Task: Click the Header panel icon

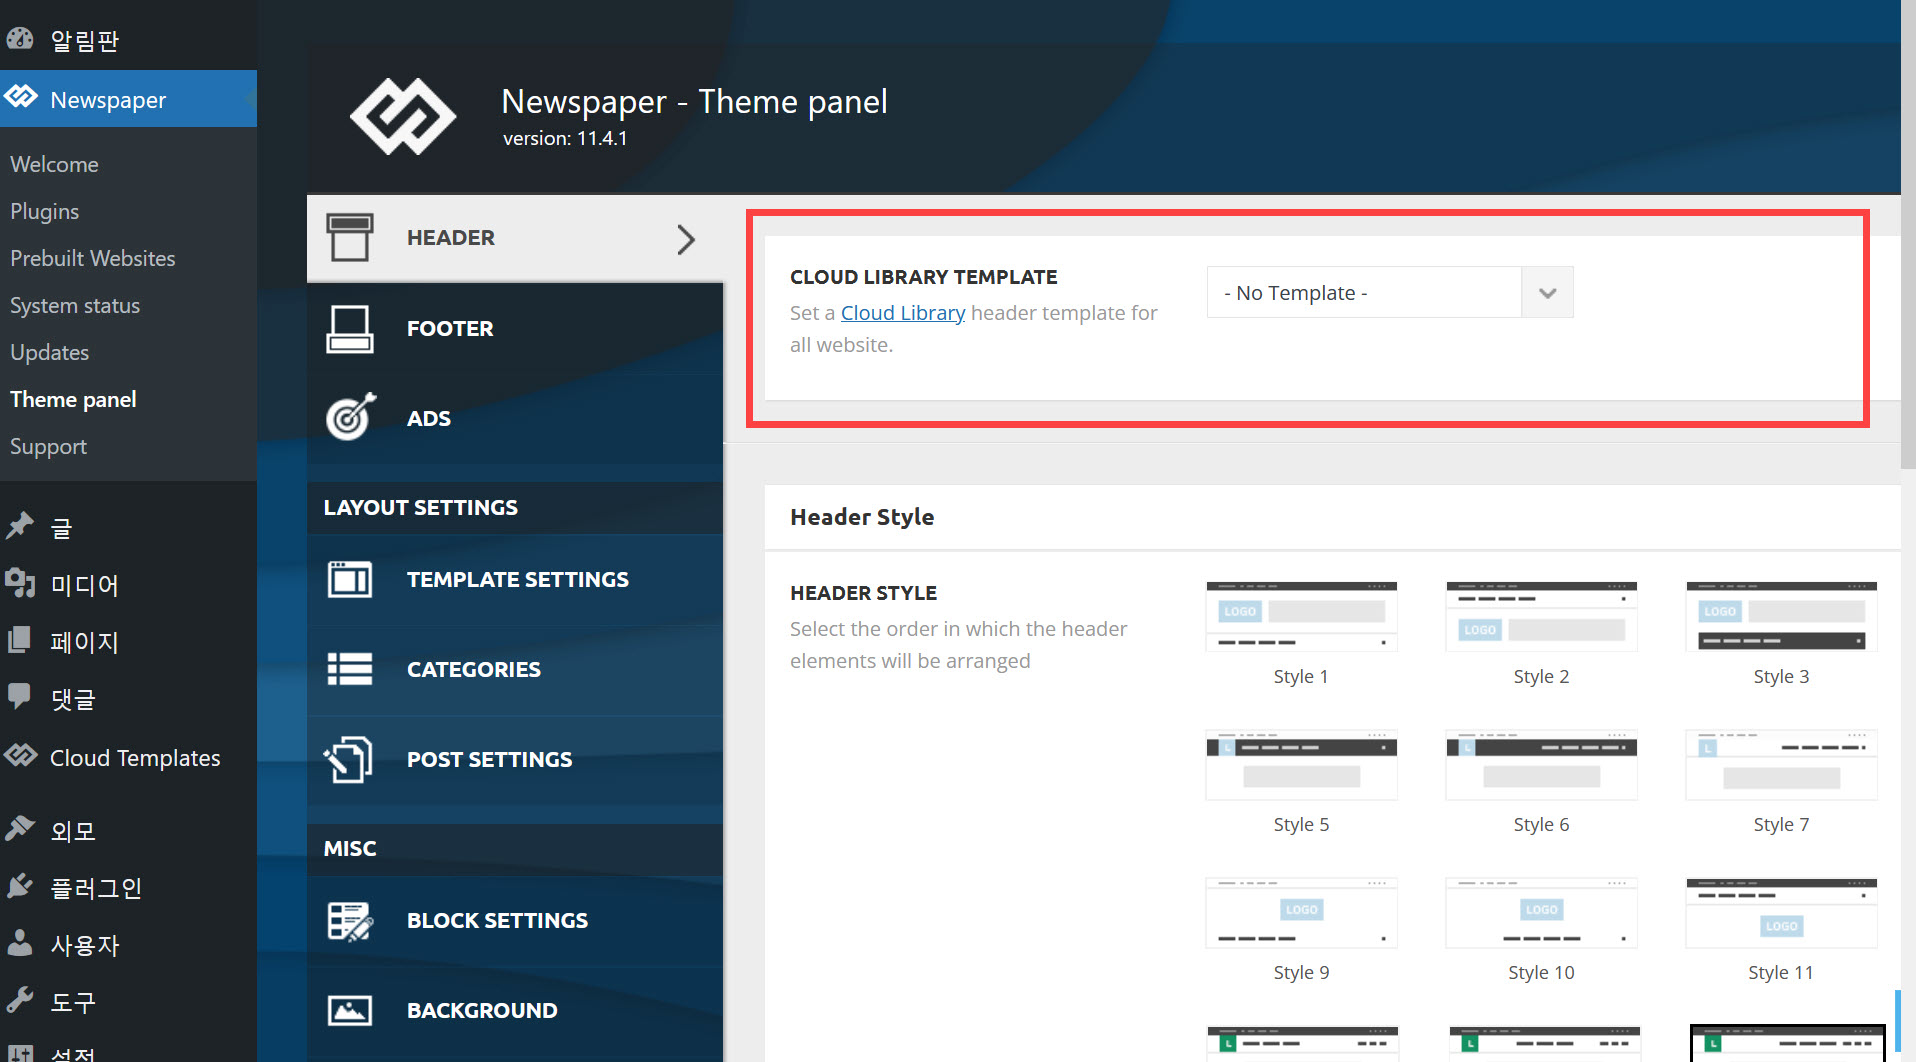Action: pos(349,238)
